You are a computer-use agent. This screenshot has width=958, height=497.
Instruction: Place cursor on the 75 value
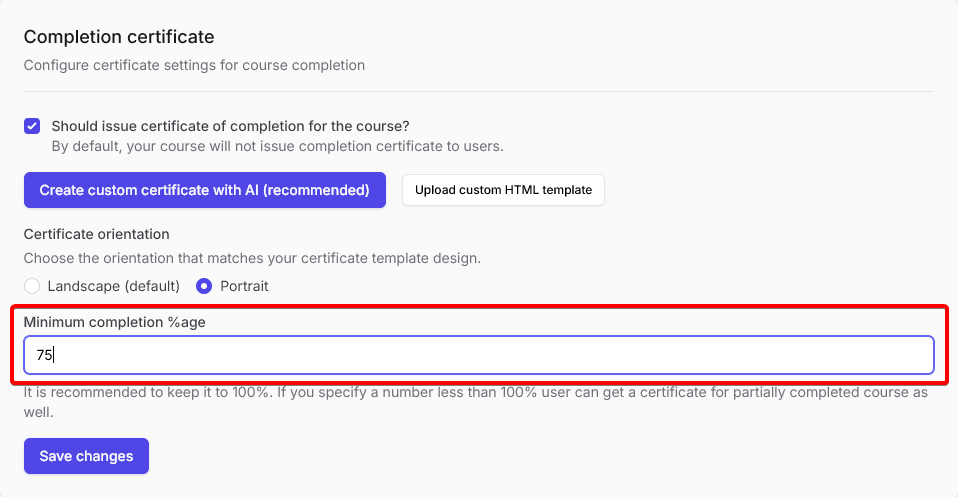(x=44, y=354)
